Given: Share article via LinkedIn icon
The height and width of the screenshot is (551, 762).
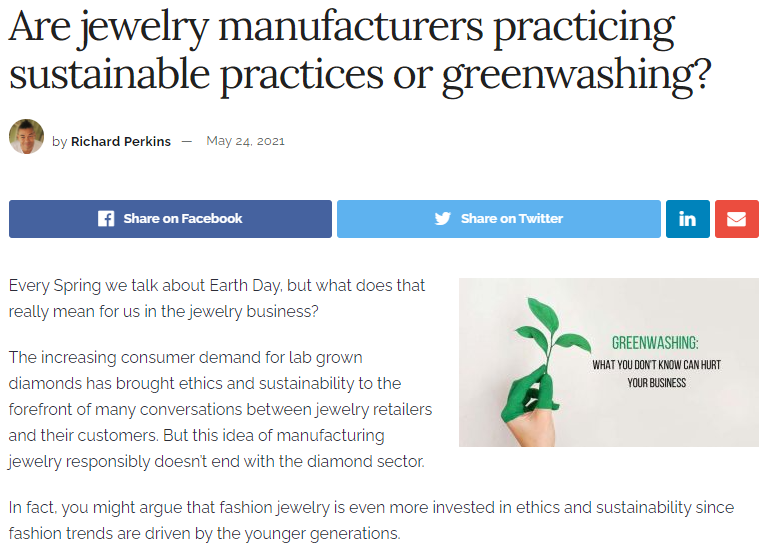Looking at the screenshot, I should [x=688, y=219].
